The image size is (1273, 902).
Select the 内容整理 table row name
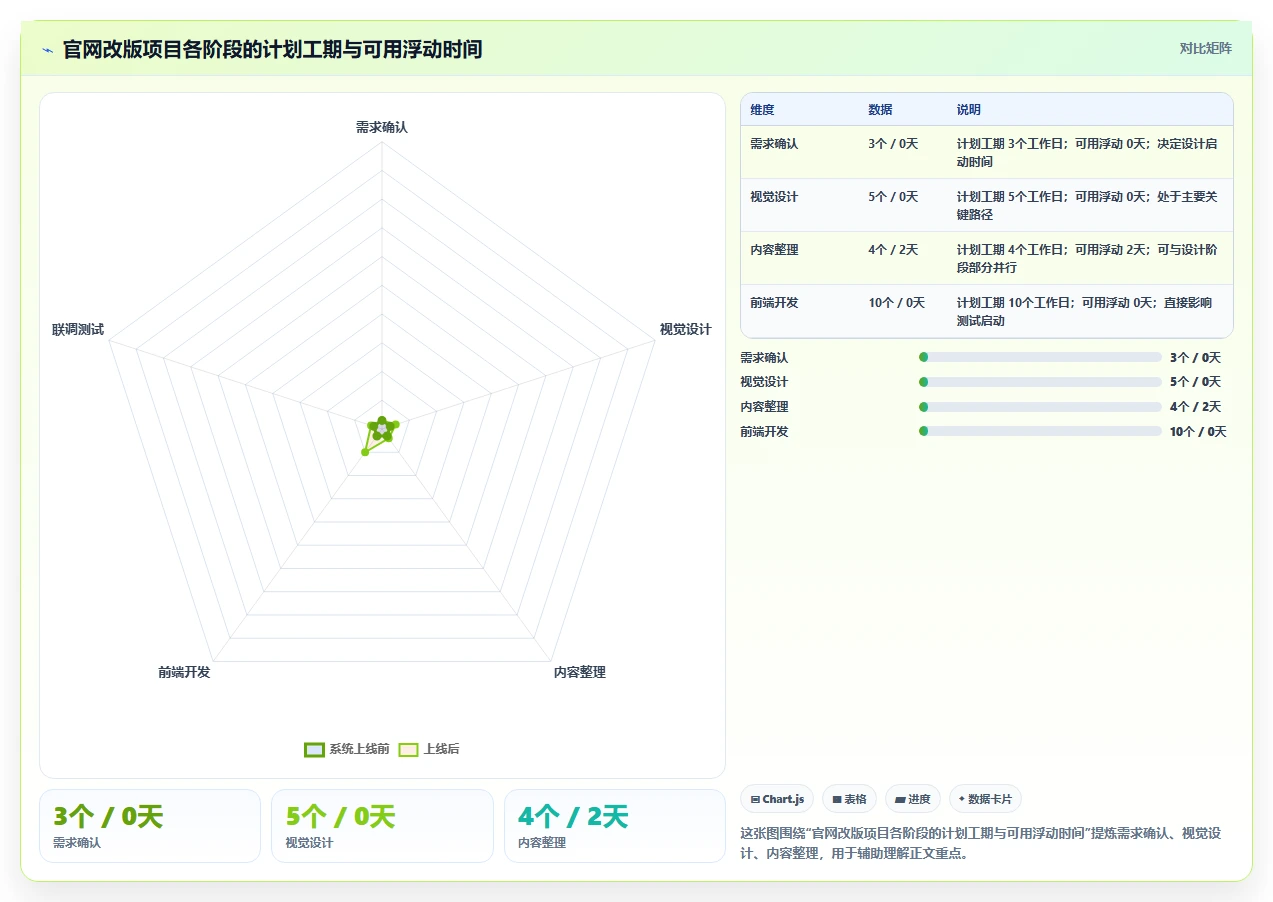click(774, 250)
